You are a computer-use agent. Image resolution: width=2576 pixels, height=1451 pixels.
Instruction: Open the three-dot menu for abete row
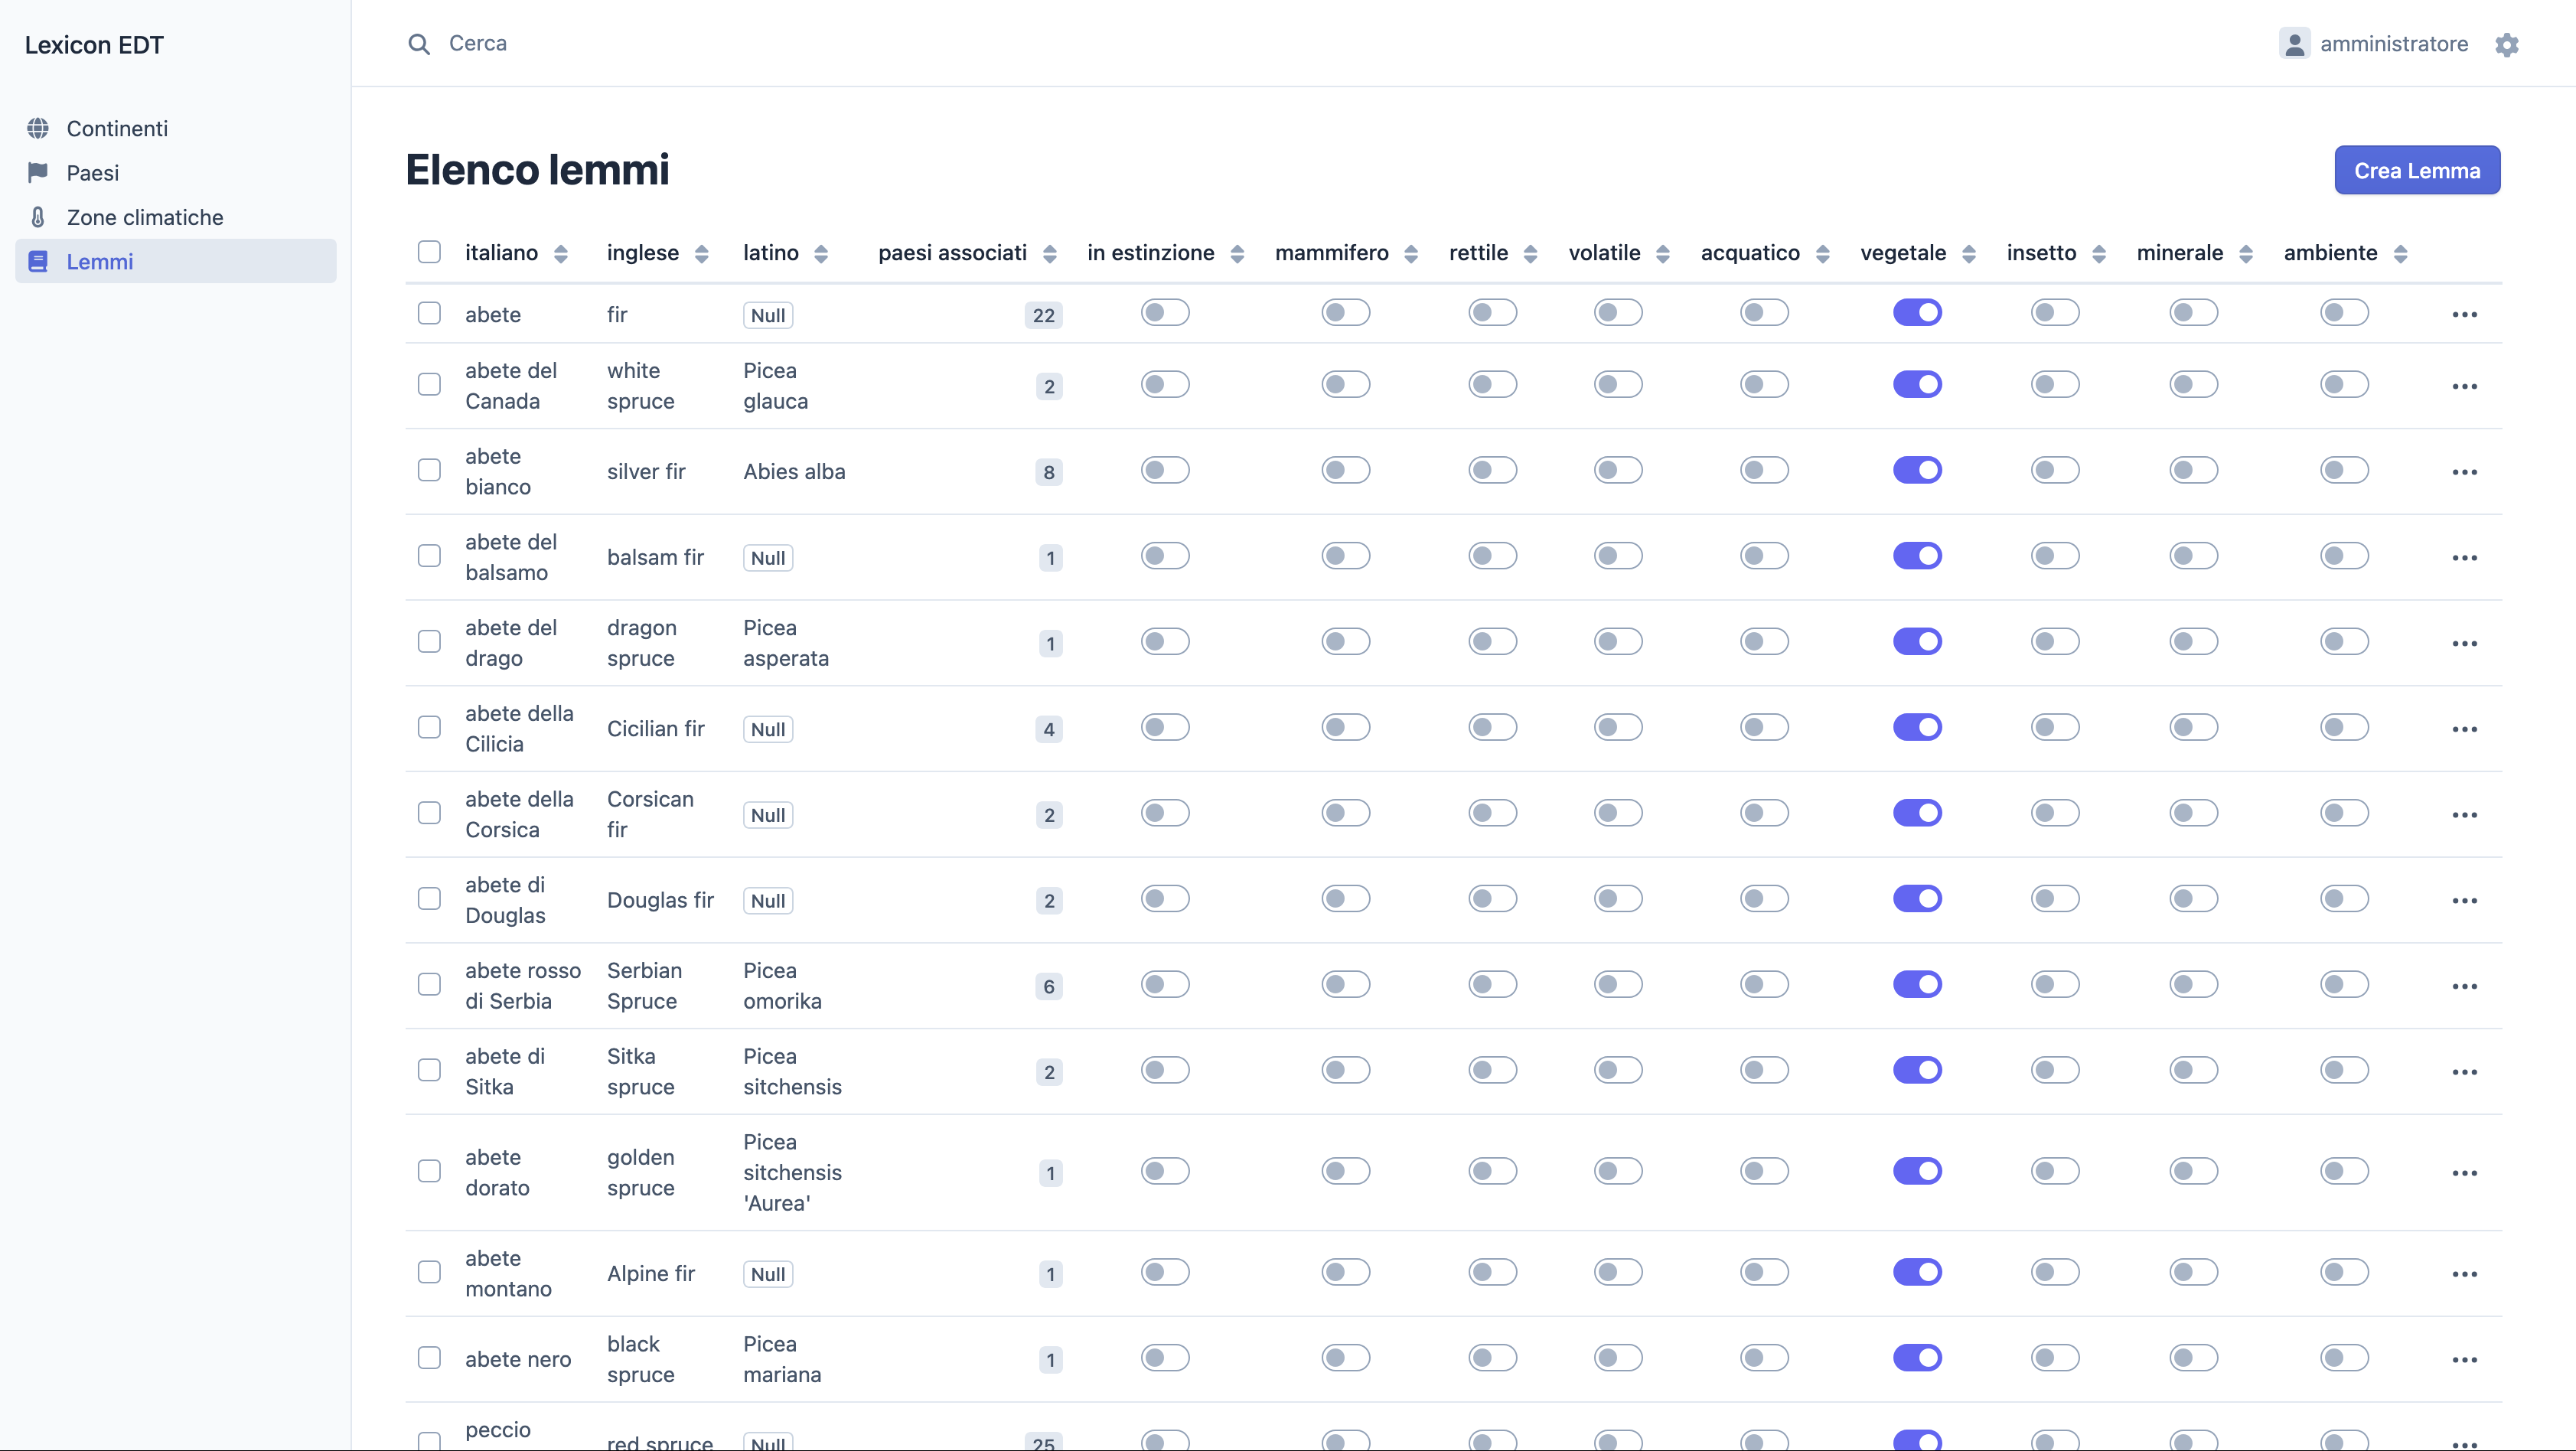2464,315
